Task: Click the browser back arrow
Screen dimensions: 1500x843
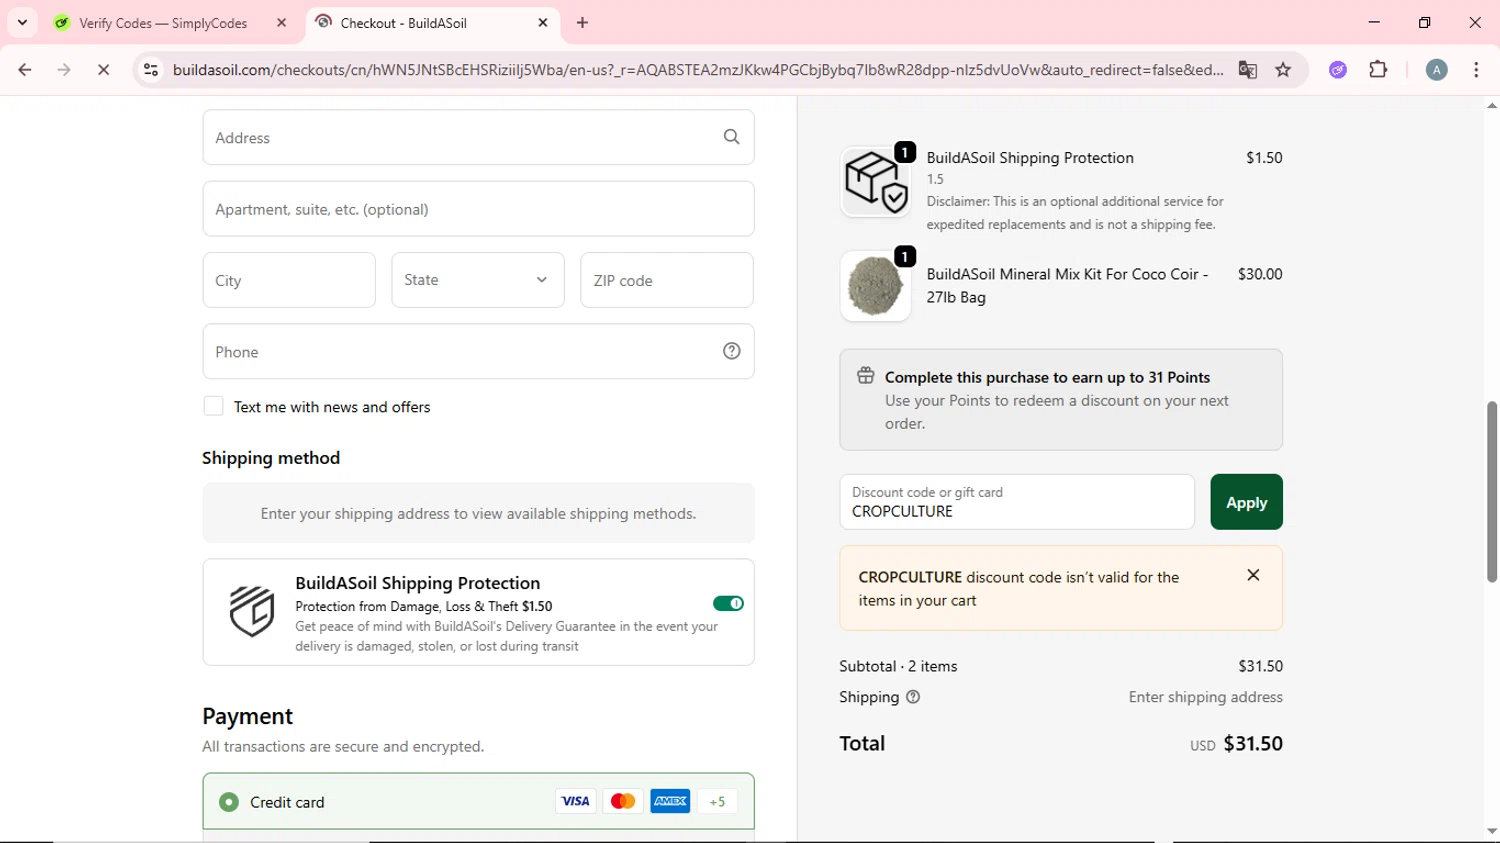Action: pos(24,70)
